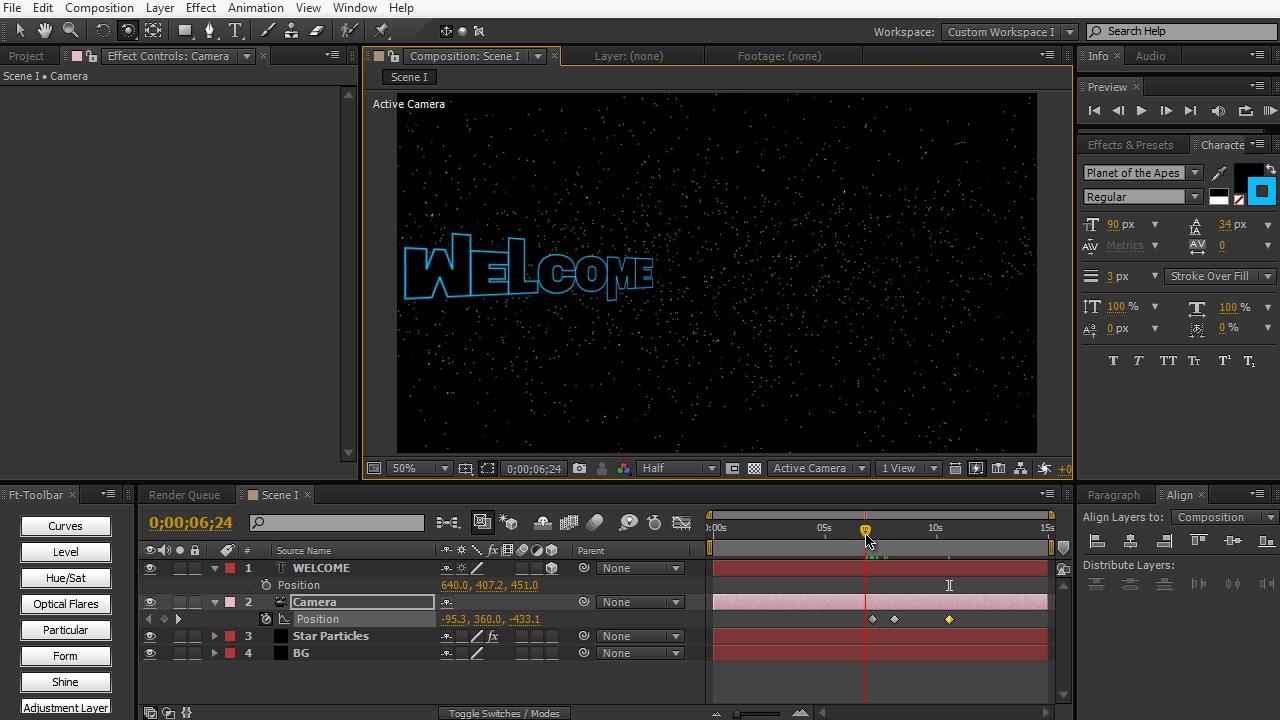Open the Regular font style dropdown
This screenshot has width=1280, height=720.
click(1142, 197)
